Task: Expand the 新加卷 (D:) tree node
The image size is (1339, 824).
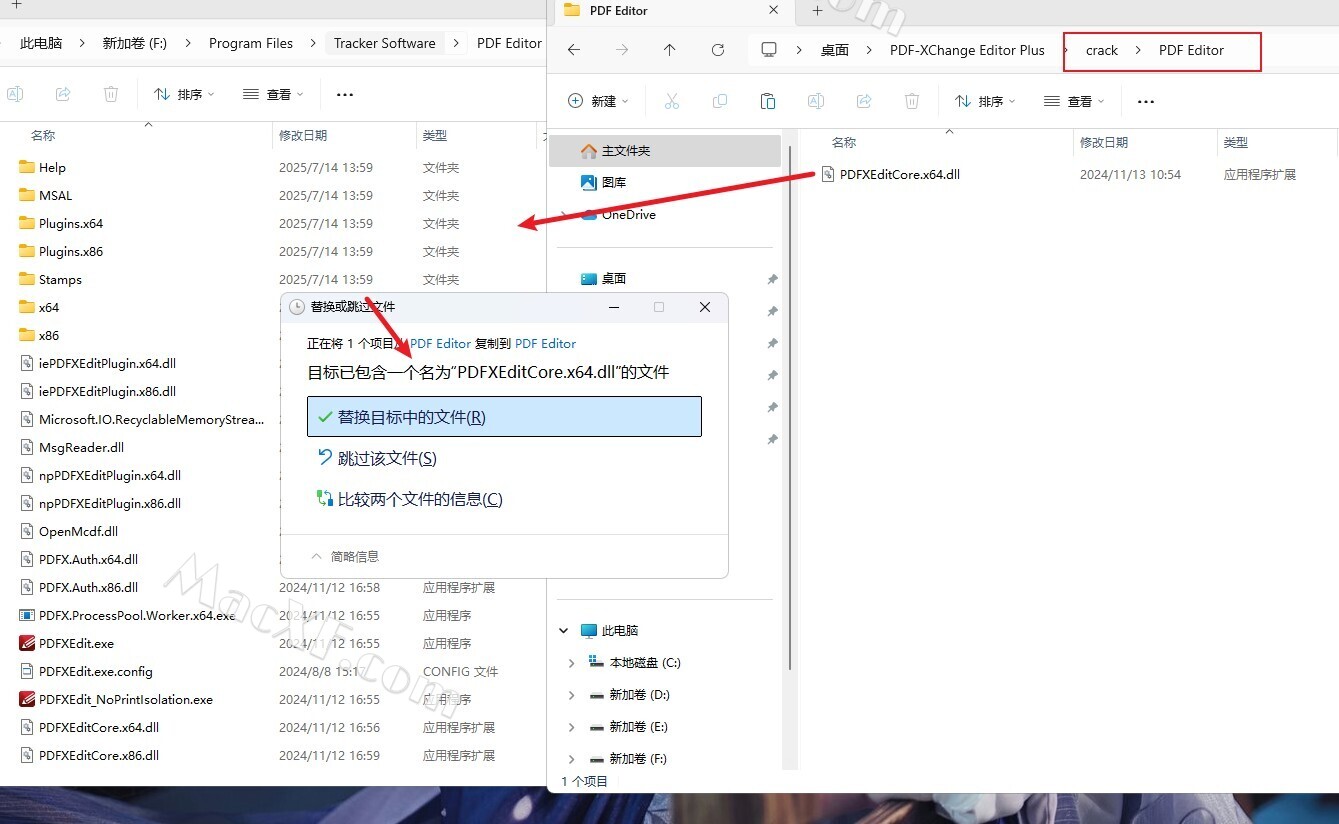Action: tap(572, 695)
